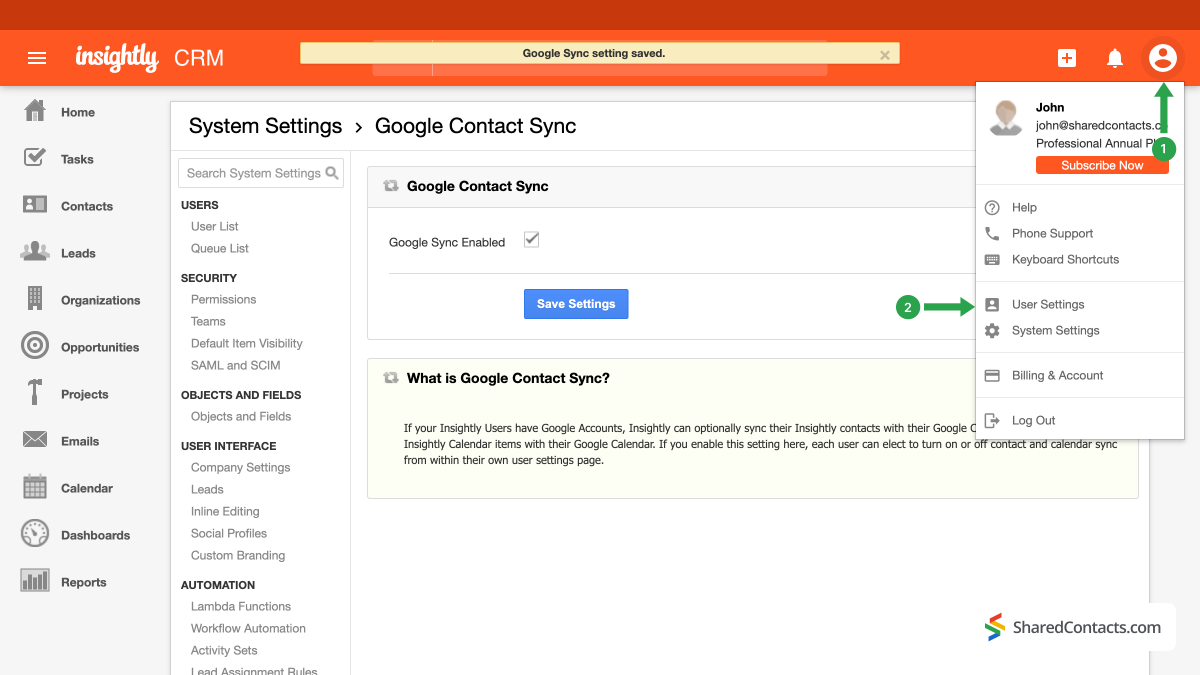Open Billing & Account from user menu
1200x675 pixels.
[x=1057, y=375]
